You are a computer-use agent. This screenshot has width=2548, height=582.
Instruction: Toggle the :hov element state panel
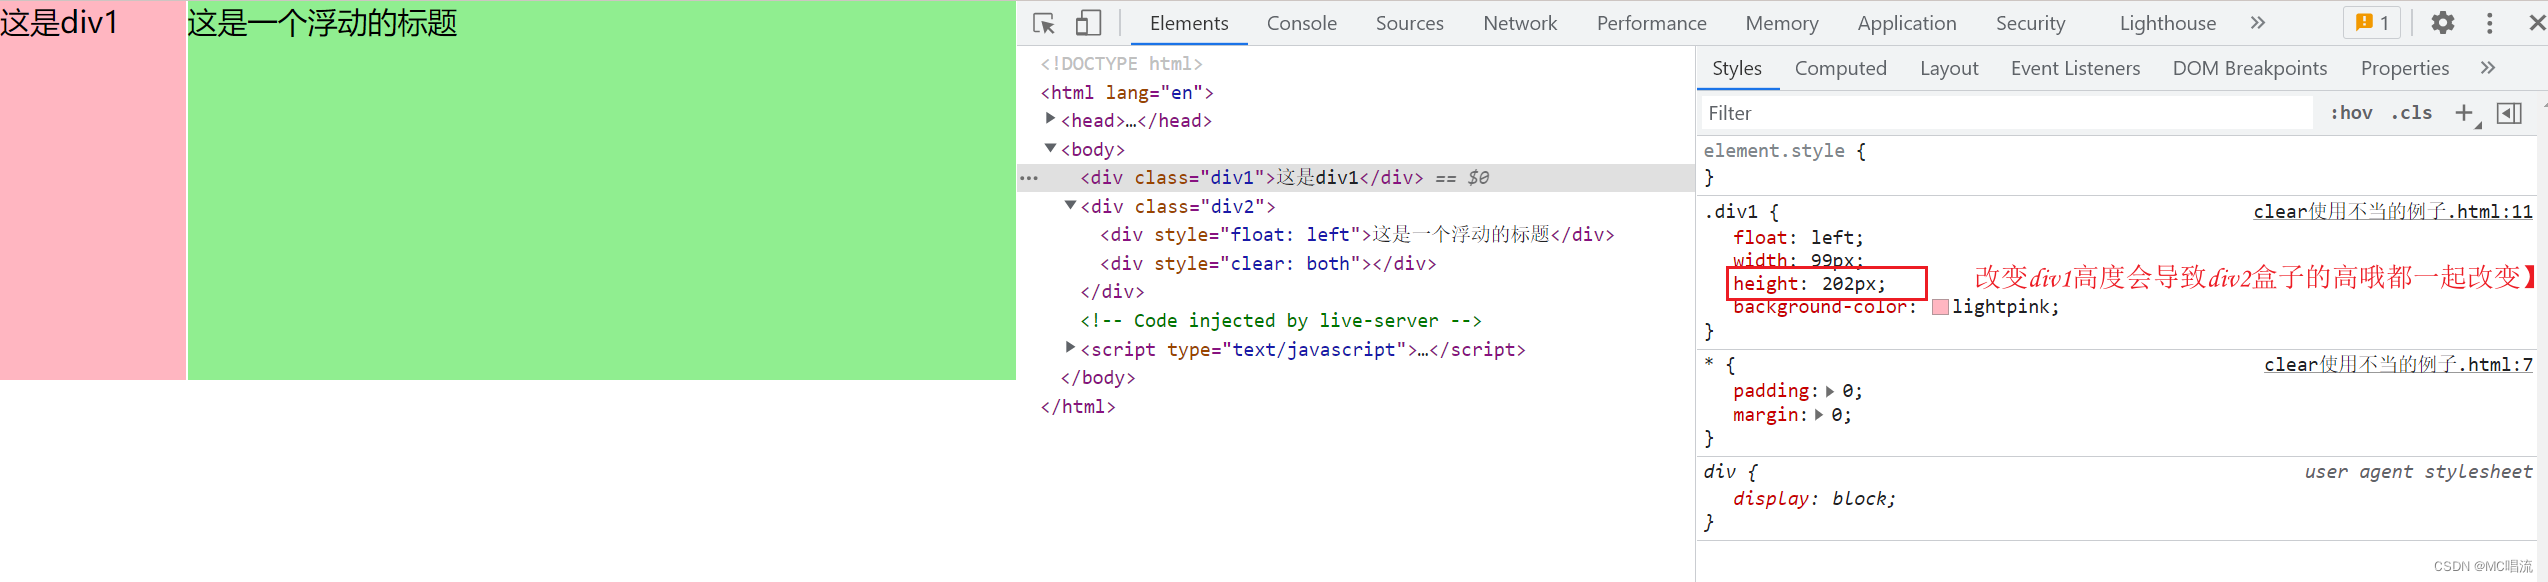2351,113
